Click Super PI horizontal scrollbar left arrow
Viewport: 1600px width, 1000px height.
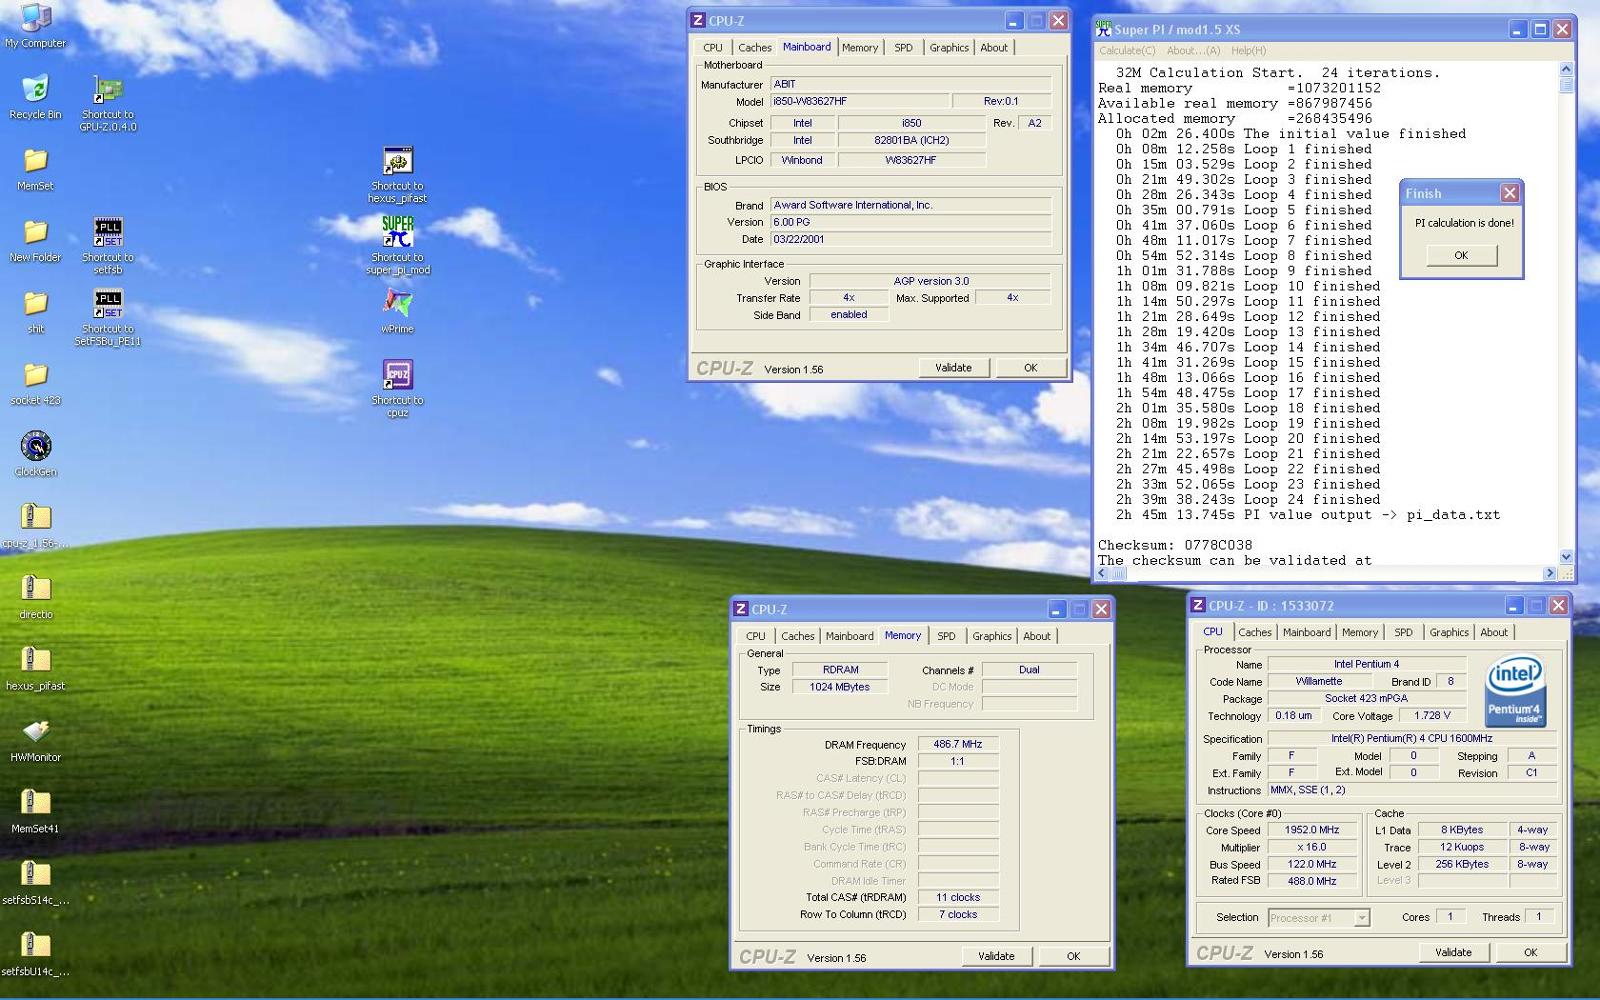point(1102,573)
